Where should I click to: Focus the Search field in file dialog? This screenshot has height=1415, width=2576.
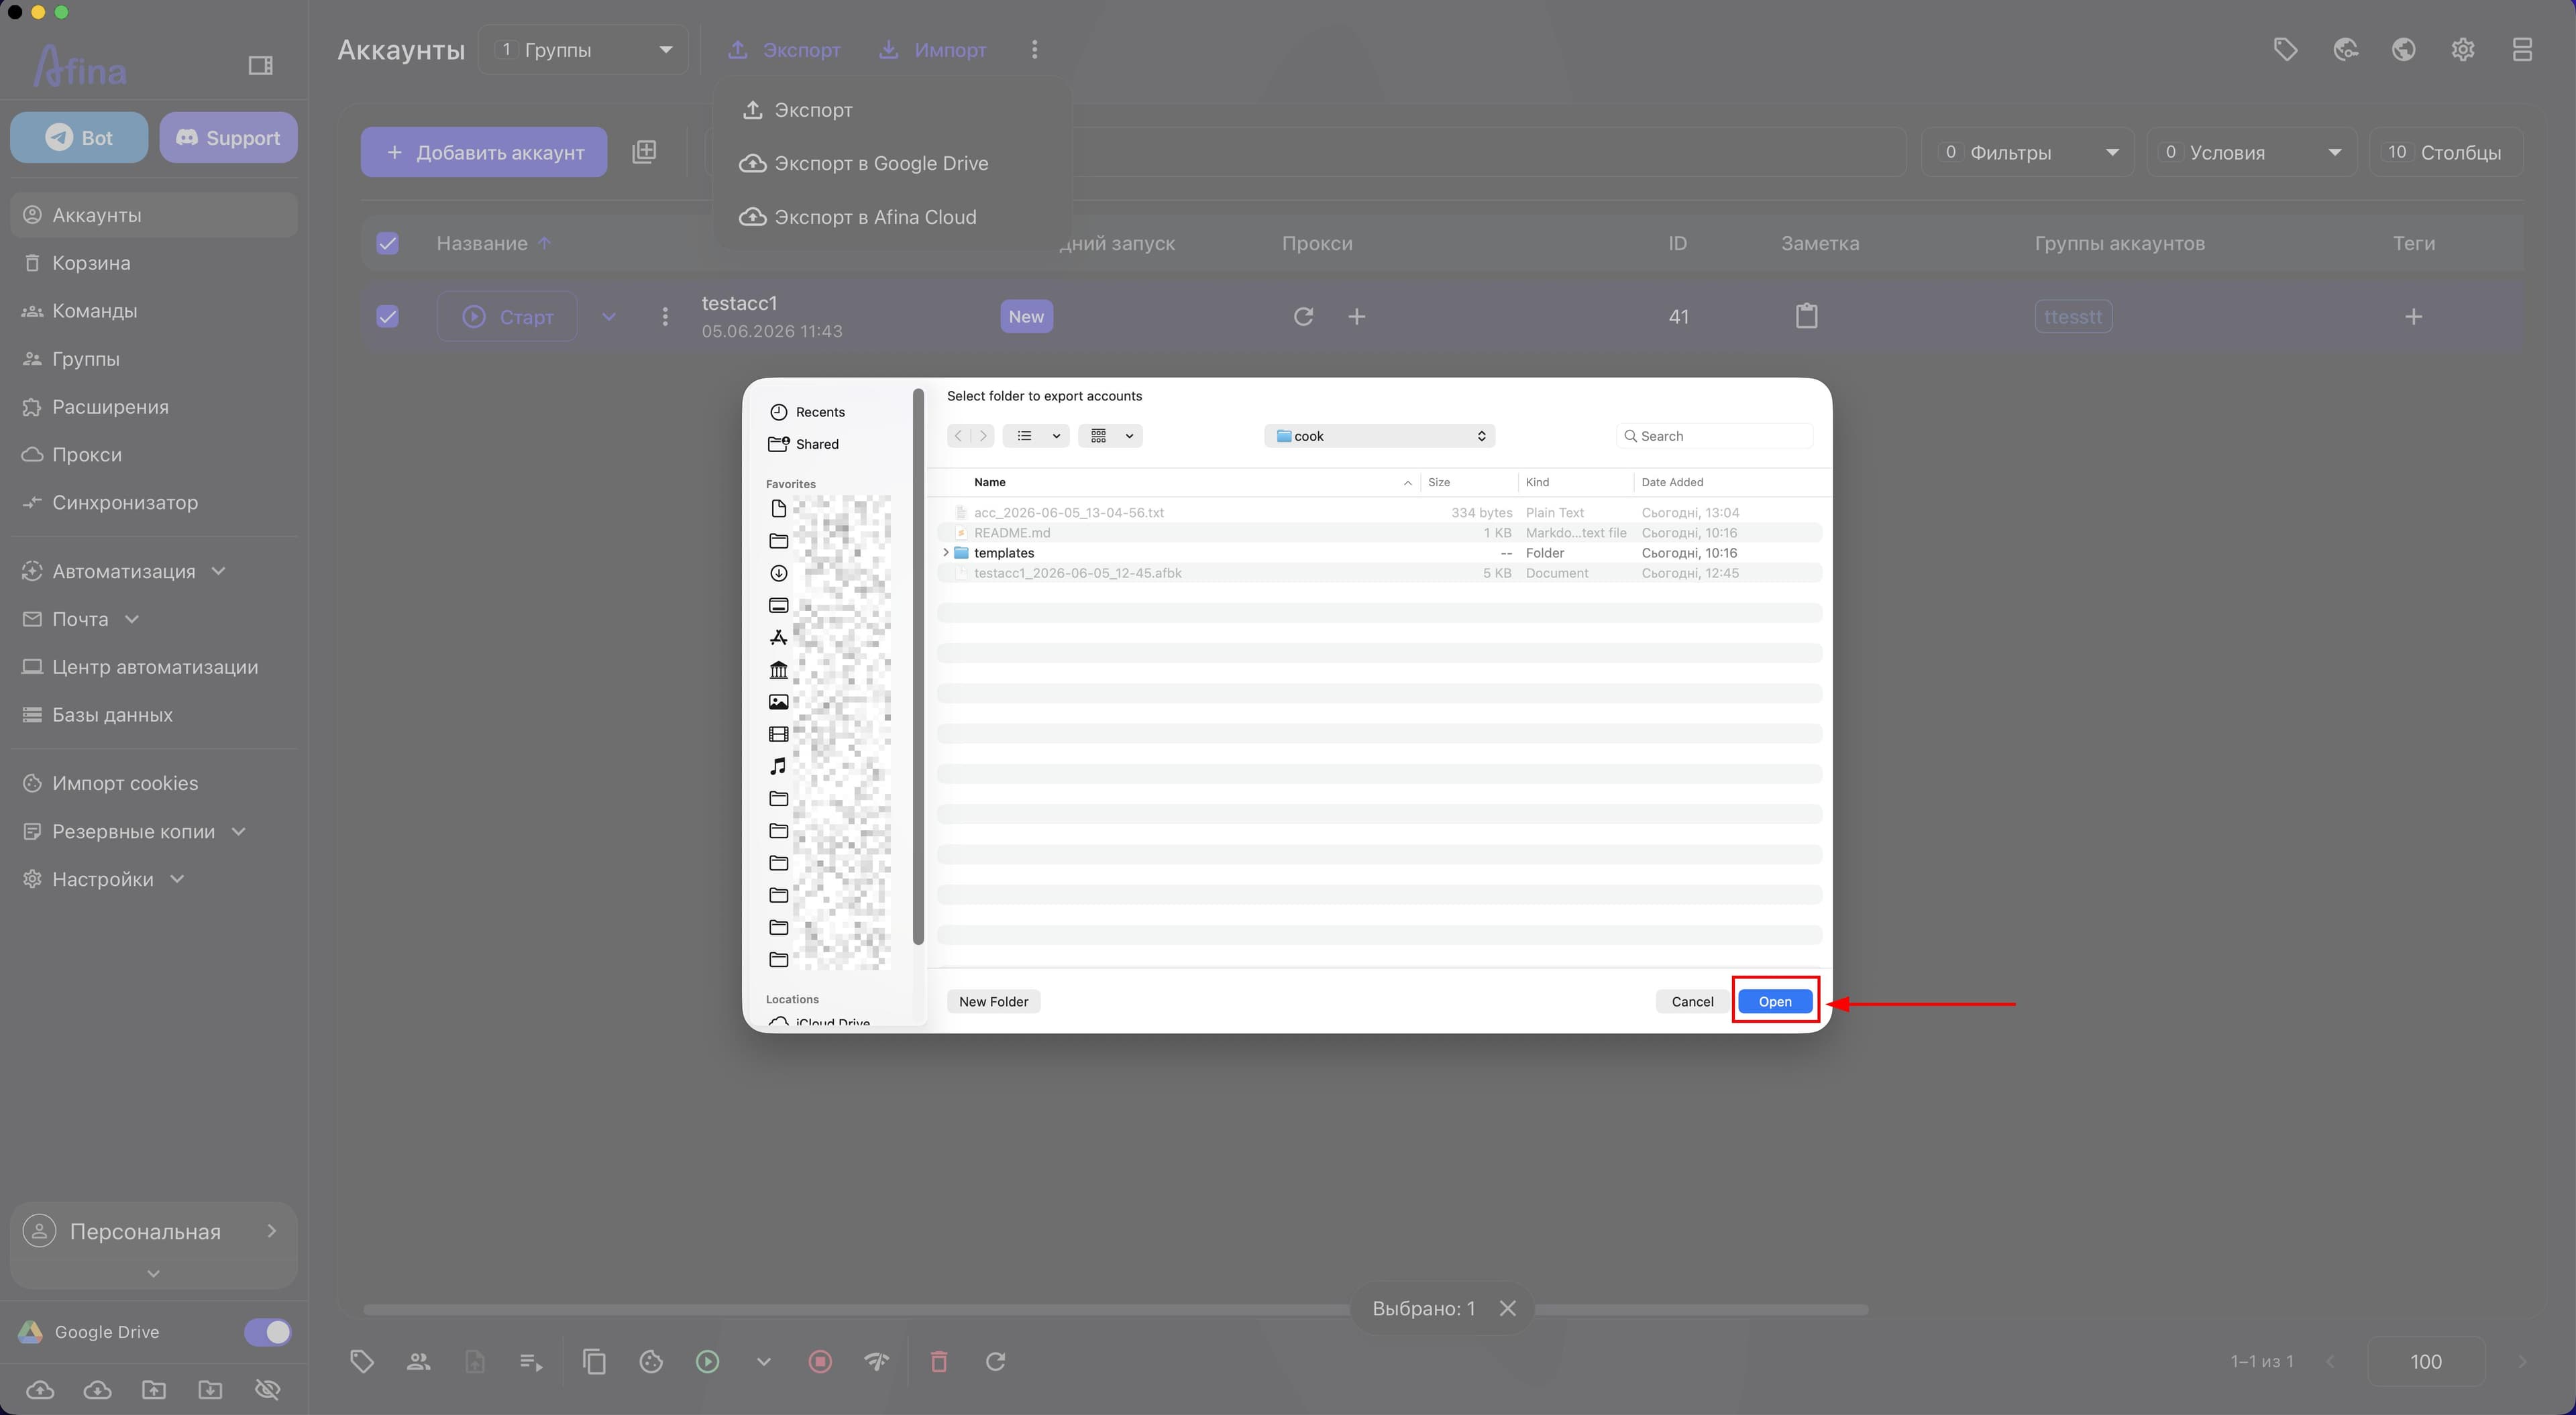click(x=1714, y=436)
